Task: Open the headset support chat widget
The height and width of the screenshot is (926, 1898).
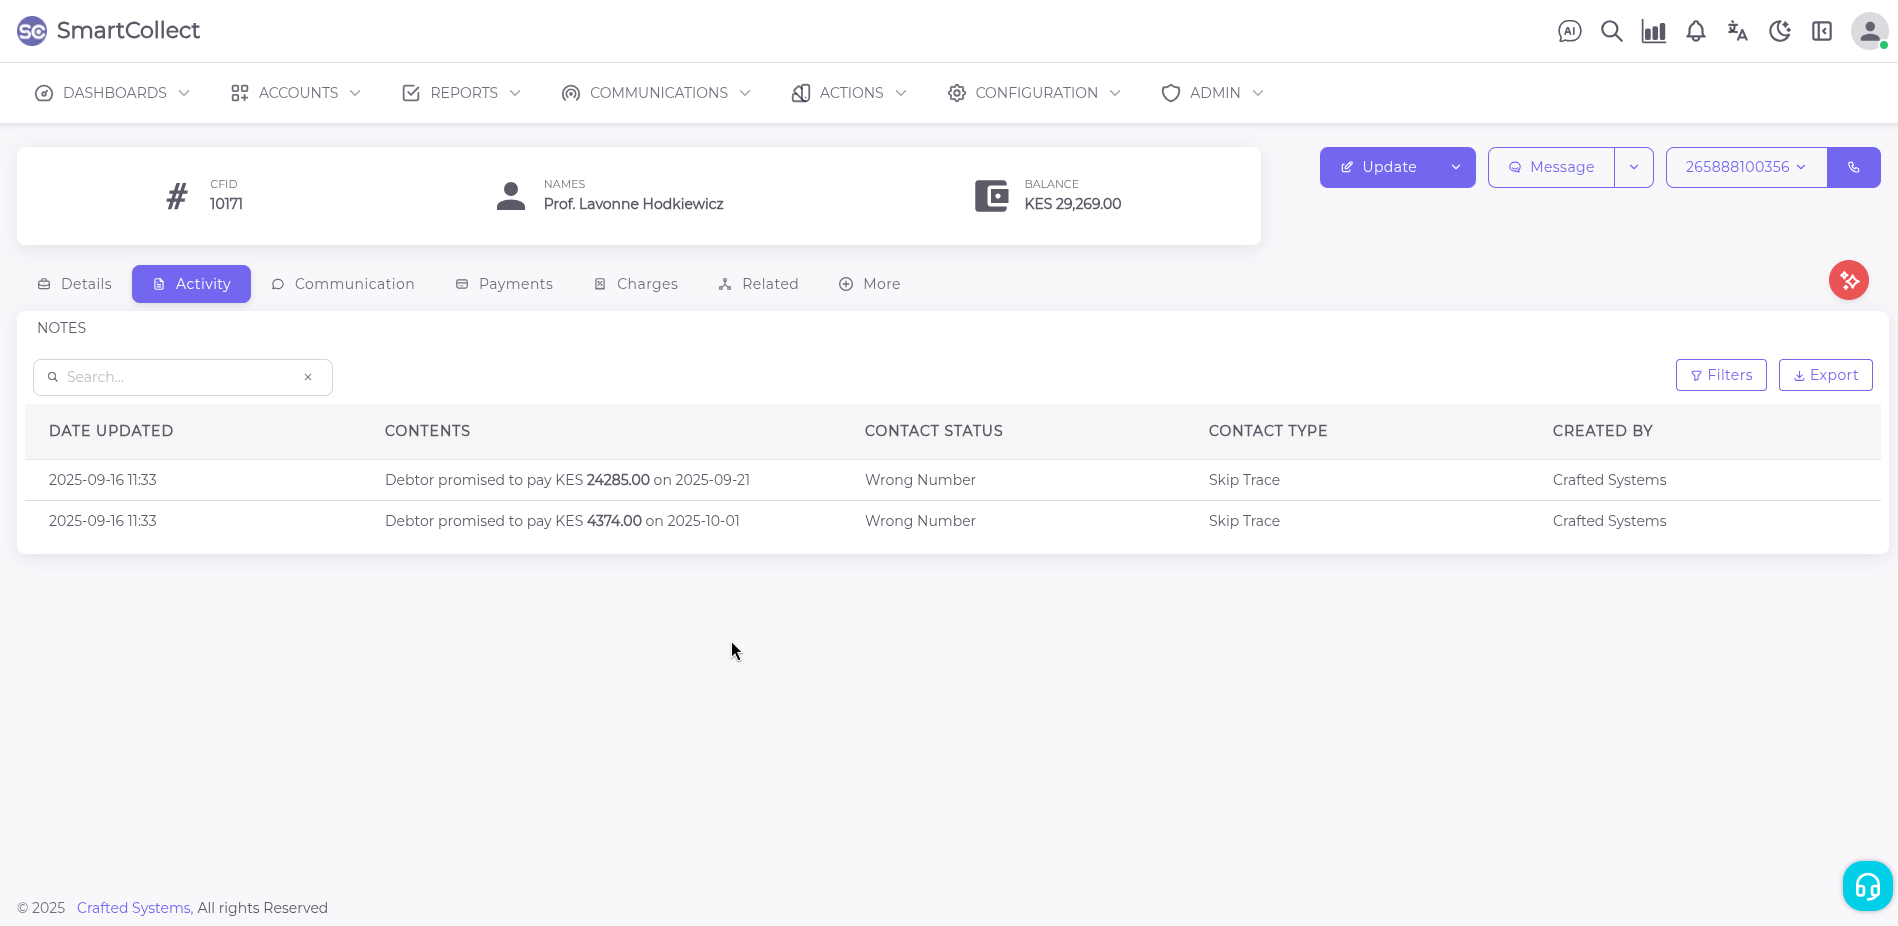Action: pyautogui.click(x=1867, y=885)
